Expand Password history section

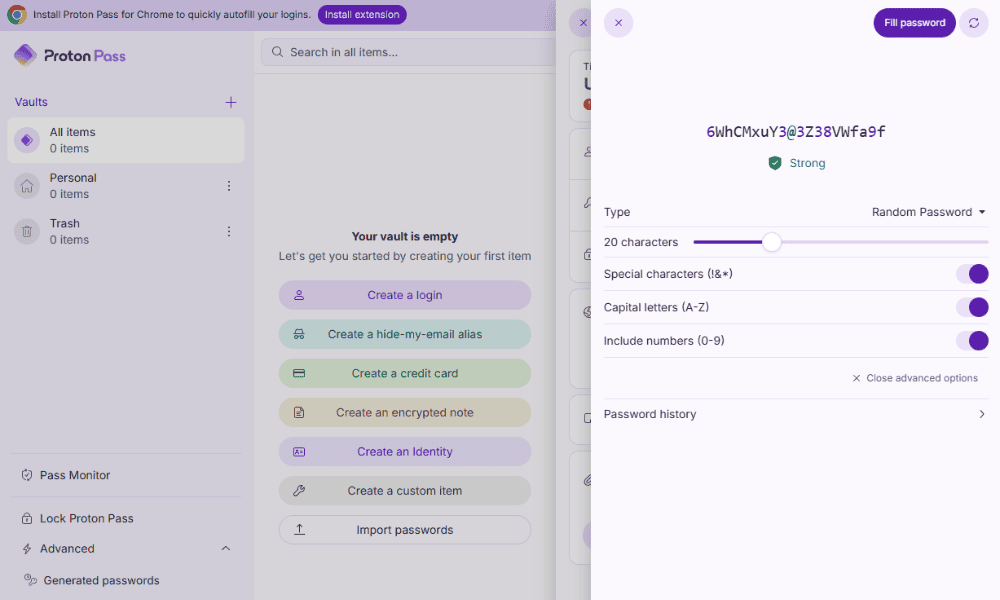point(795,414)
